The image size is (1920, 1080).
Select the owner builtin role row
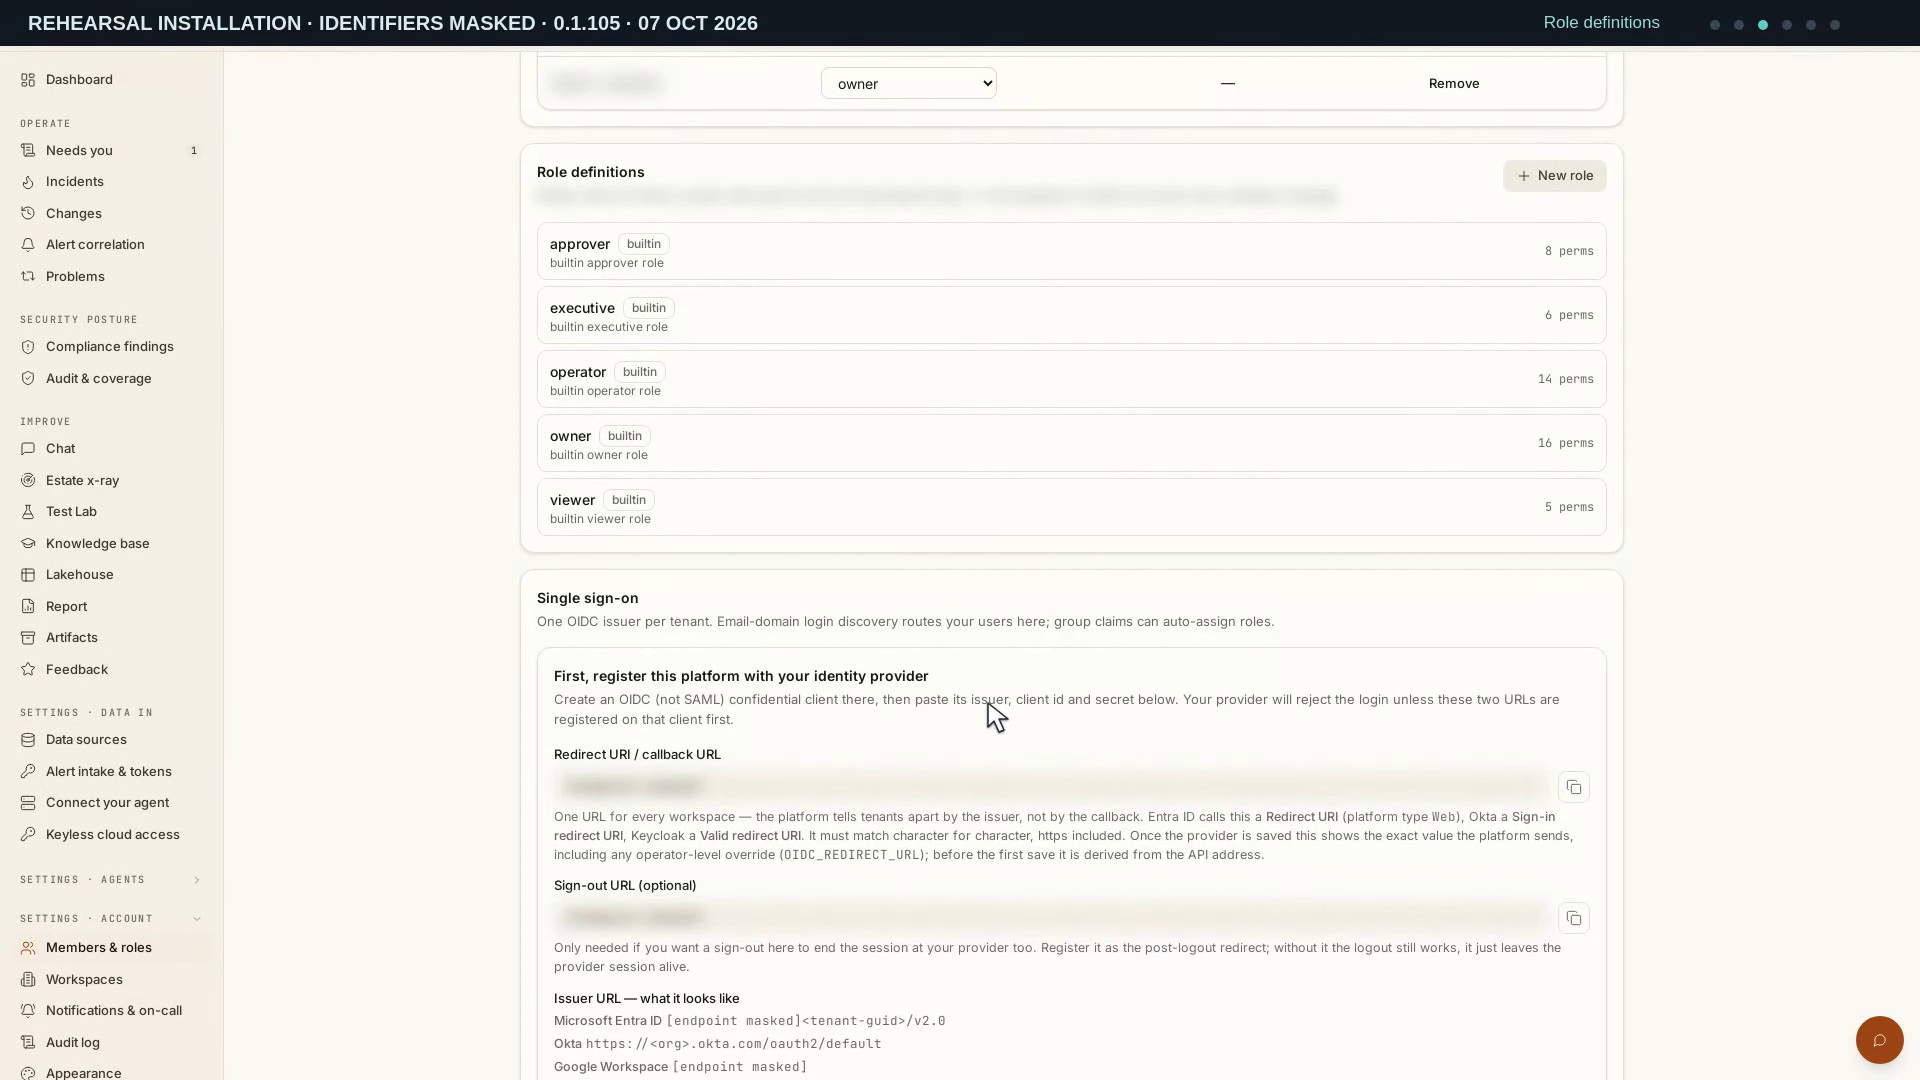(x=1072, y=444)
